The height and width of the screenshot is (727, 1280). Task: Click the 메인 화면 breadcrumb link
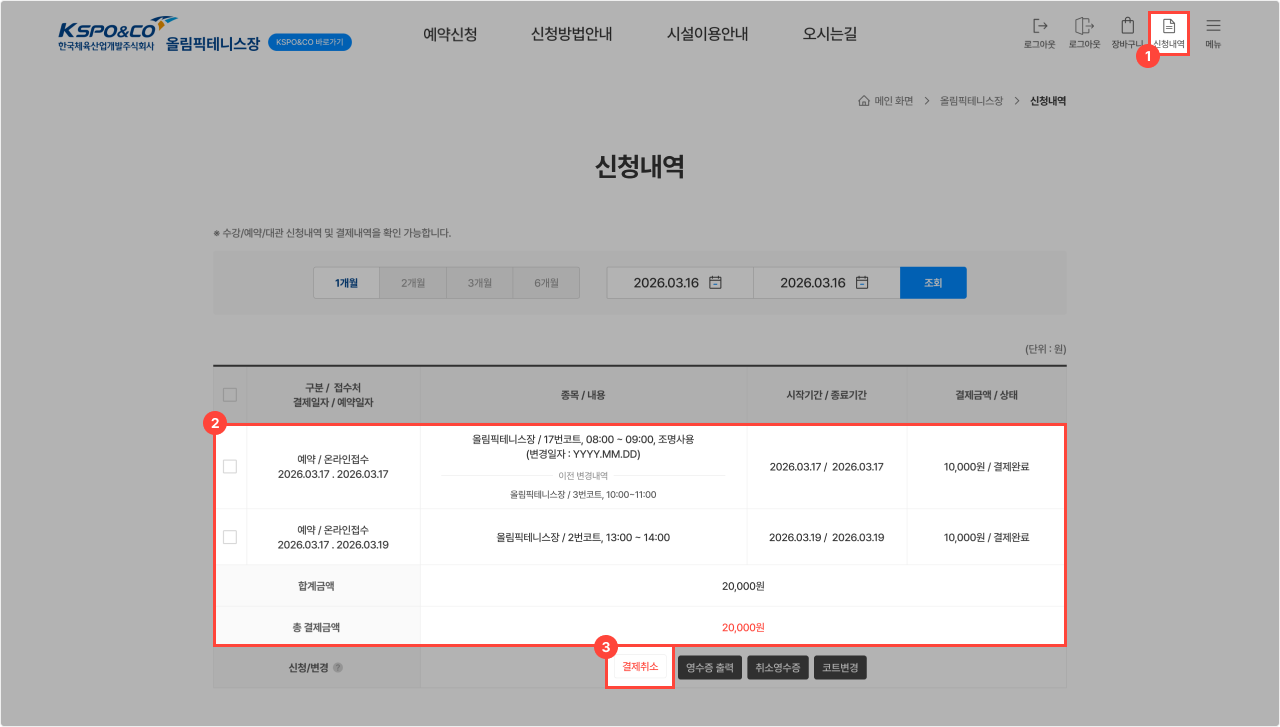(894, 101)
